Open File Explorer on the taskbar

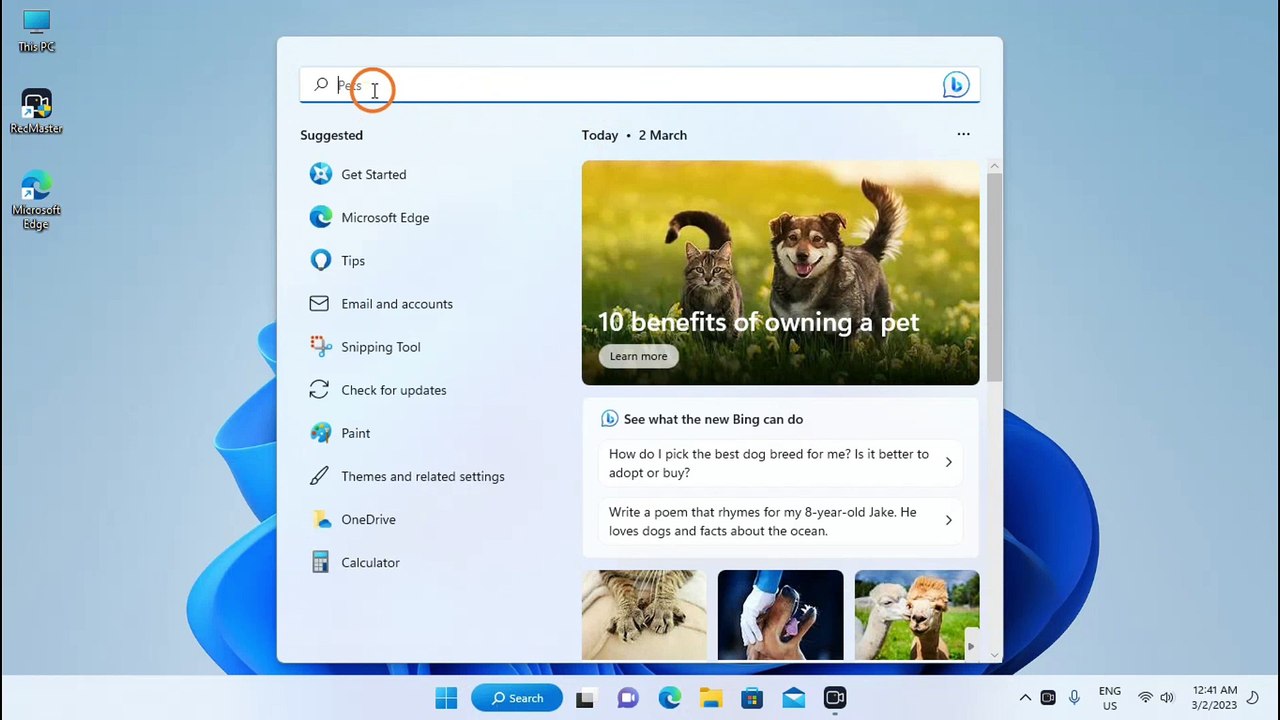(710, 698)
